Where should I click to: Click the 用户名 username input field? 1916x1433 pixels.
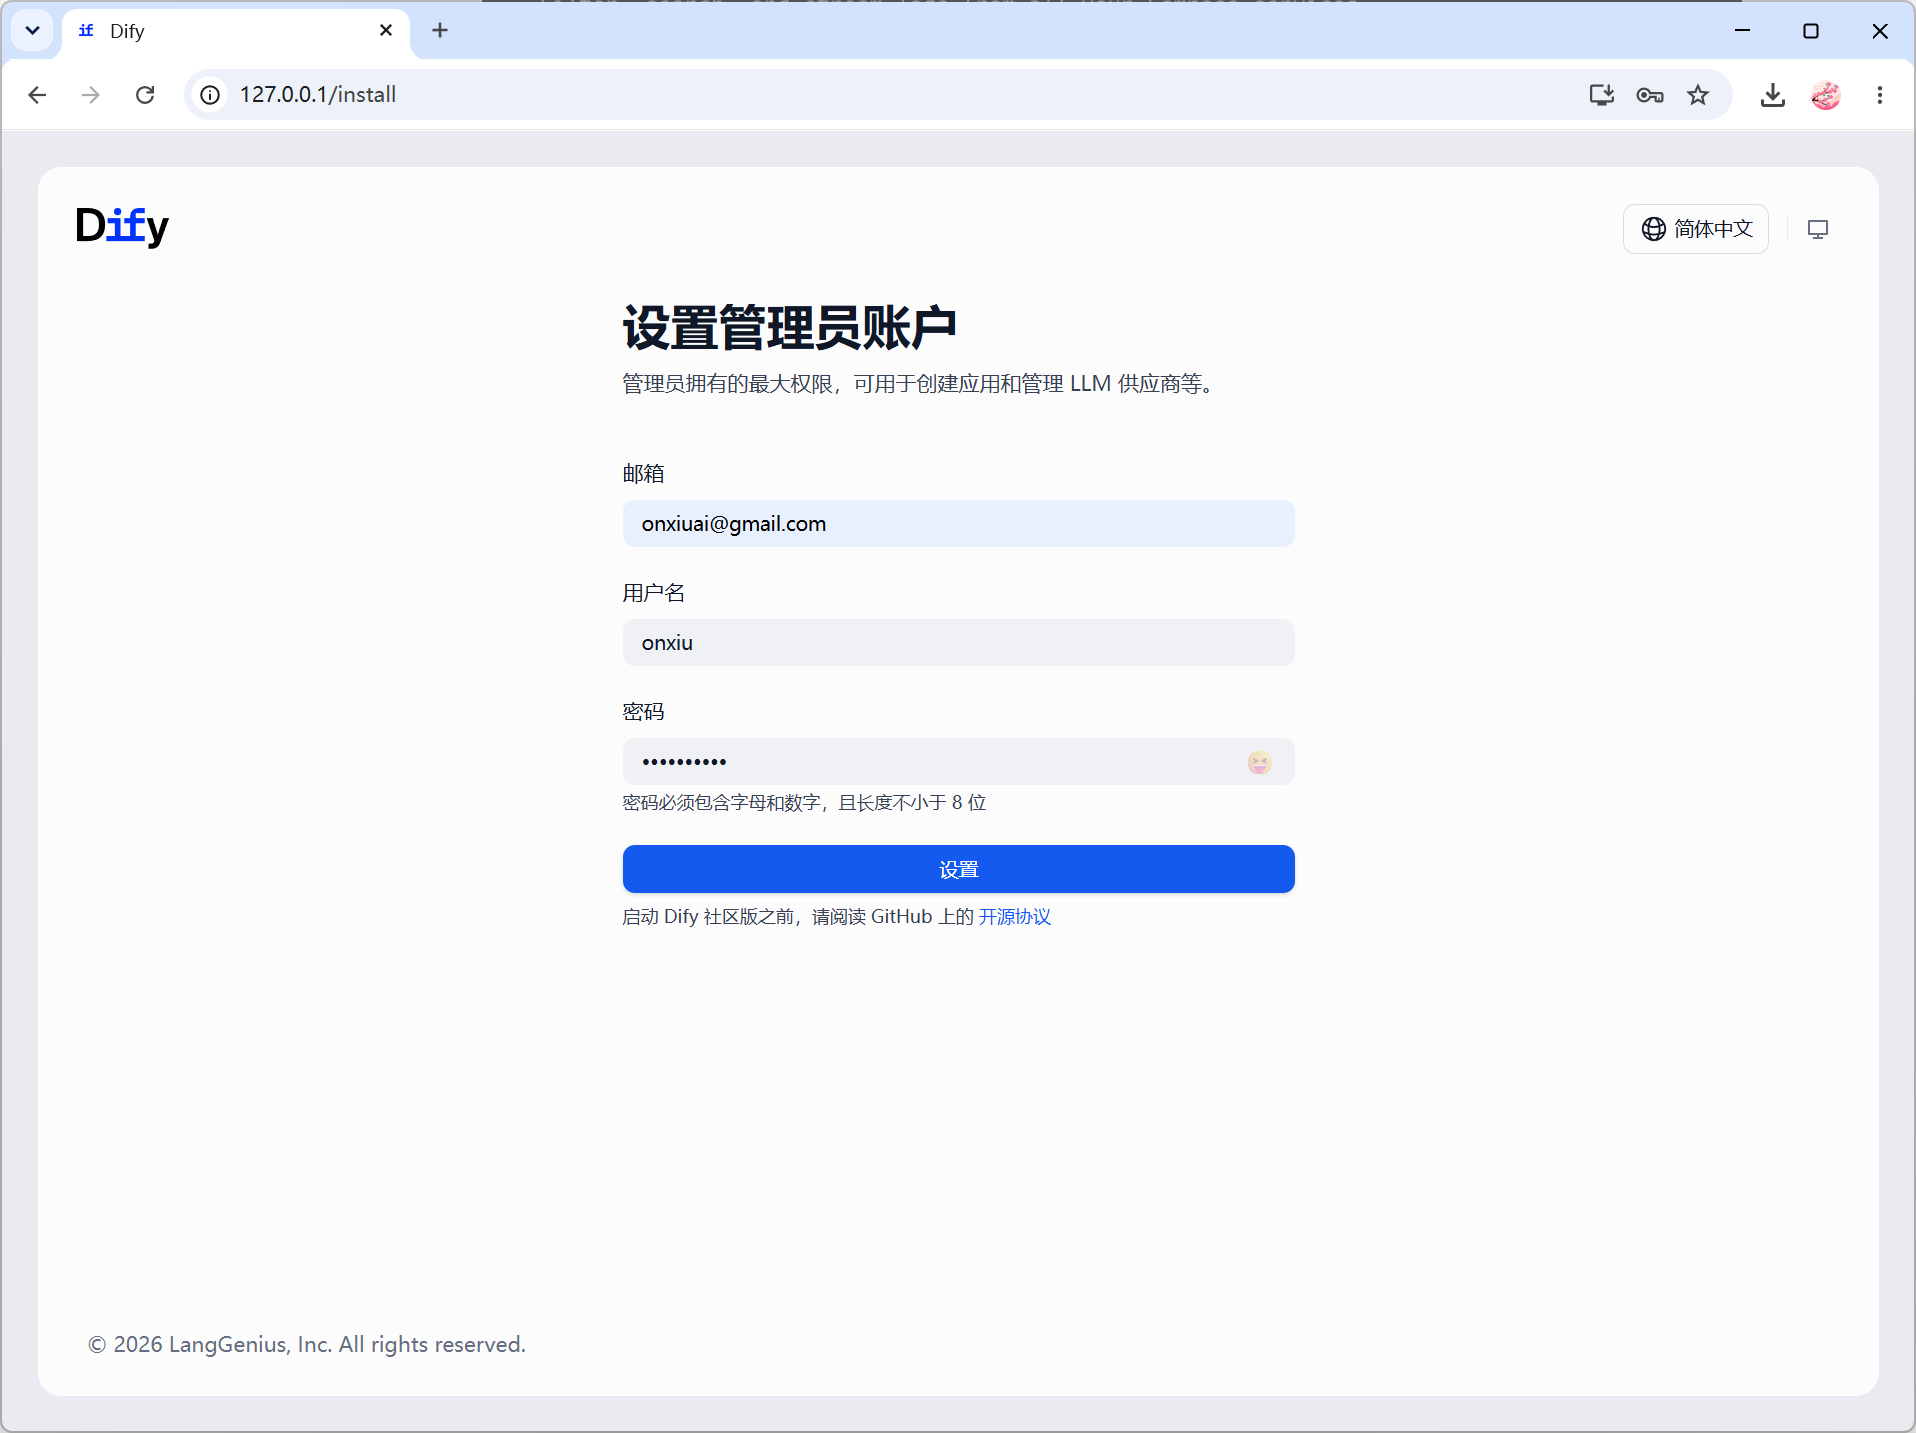[x=958, y=643]
